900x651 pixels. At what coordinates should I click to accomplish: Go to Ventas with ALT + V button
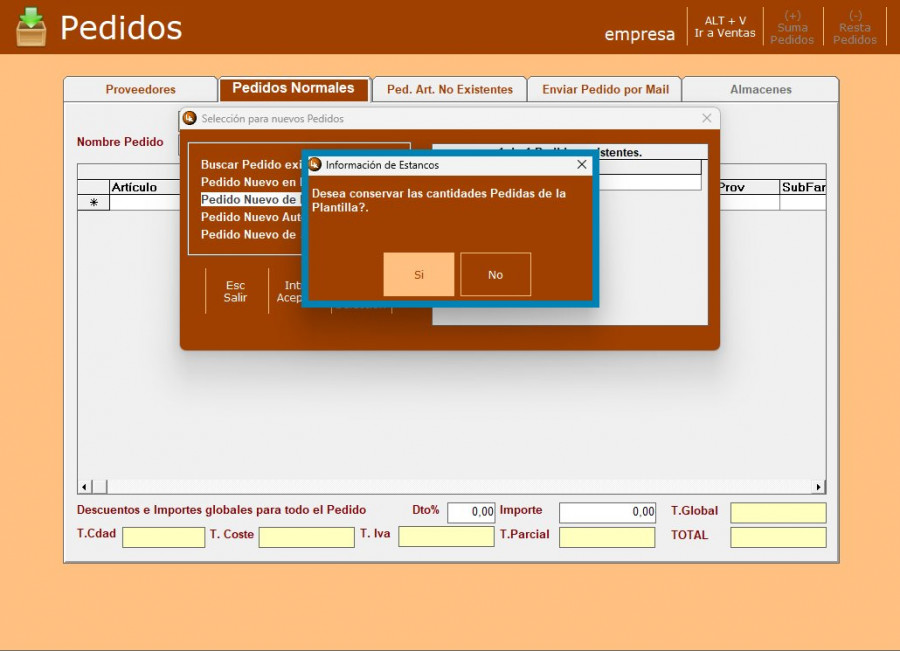[725, 27]
